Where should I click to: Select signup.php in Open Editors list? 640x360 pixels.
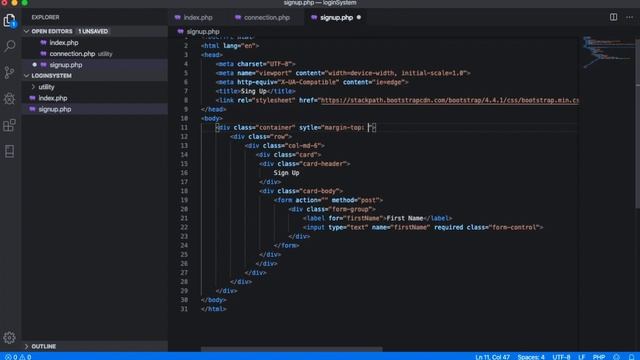tap(95, 65)
